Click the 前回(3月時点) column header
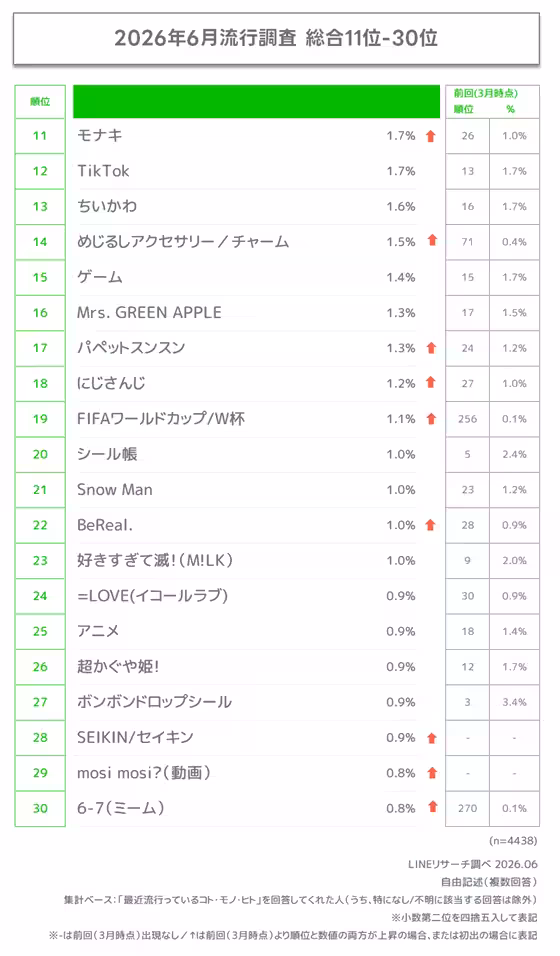Image resolution: width=560 pixels, height=956 pixels. point(486,93)
